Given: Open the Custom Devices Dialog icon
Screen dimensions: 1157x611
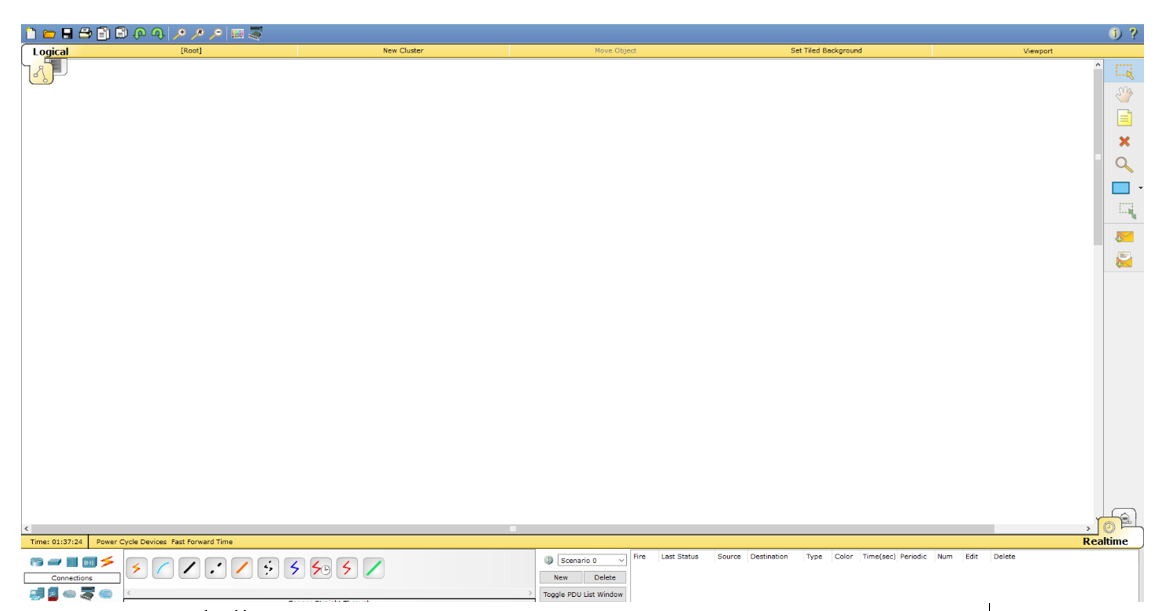Looking at the screenshot, I should [x=255, y=33].
